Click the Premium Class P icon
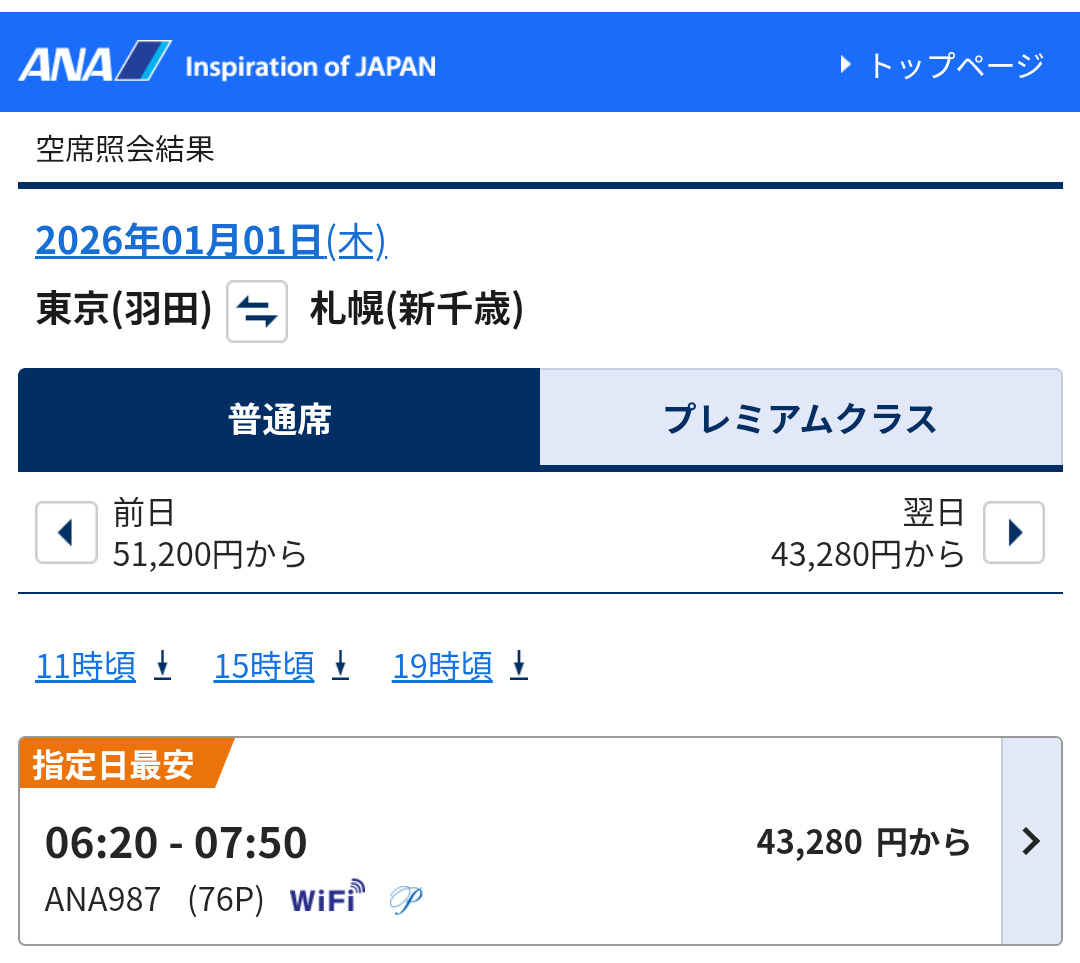Image resolution: width=1080 pixels, height=963 pixels. pos(406,899)
